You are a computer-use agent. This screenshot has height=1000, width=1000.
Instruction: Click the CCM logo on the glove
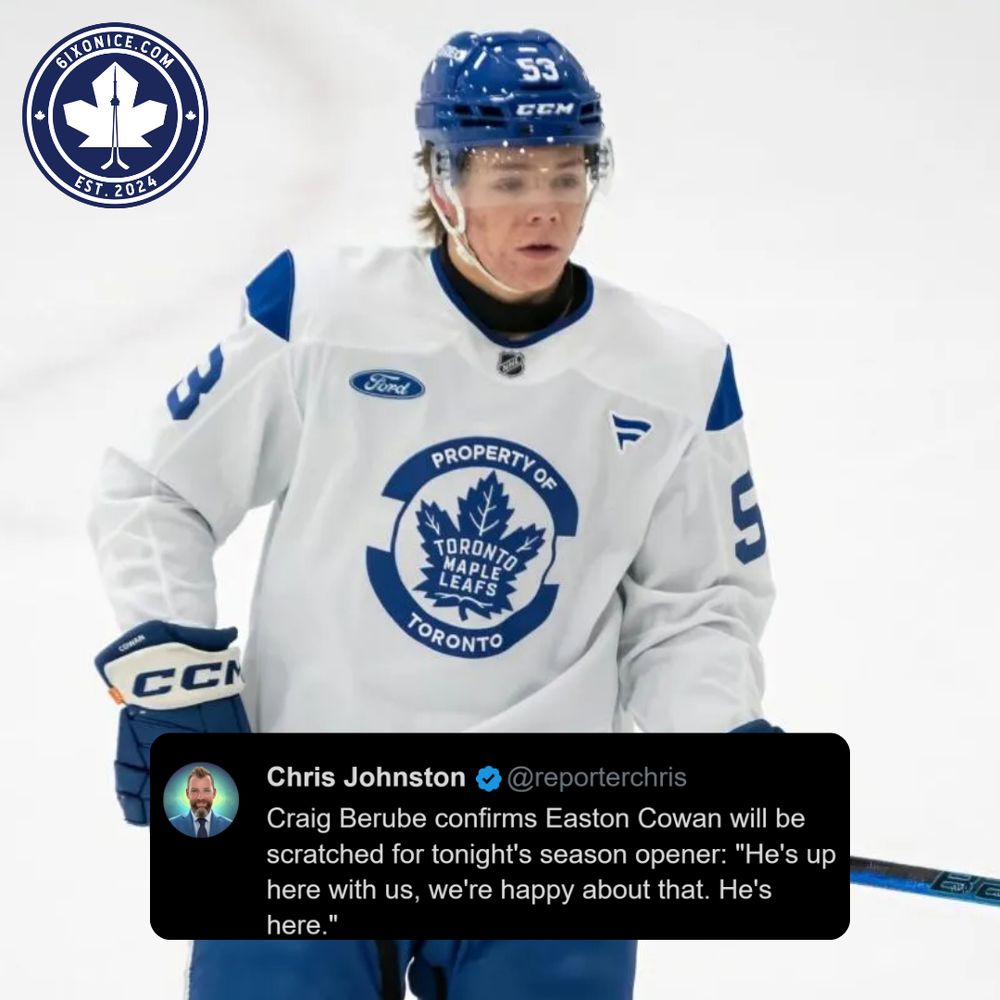pyautogui.click(x=189, y=680)
